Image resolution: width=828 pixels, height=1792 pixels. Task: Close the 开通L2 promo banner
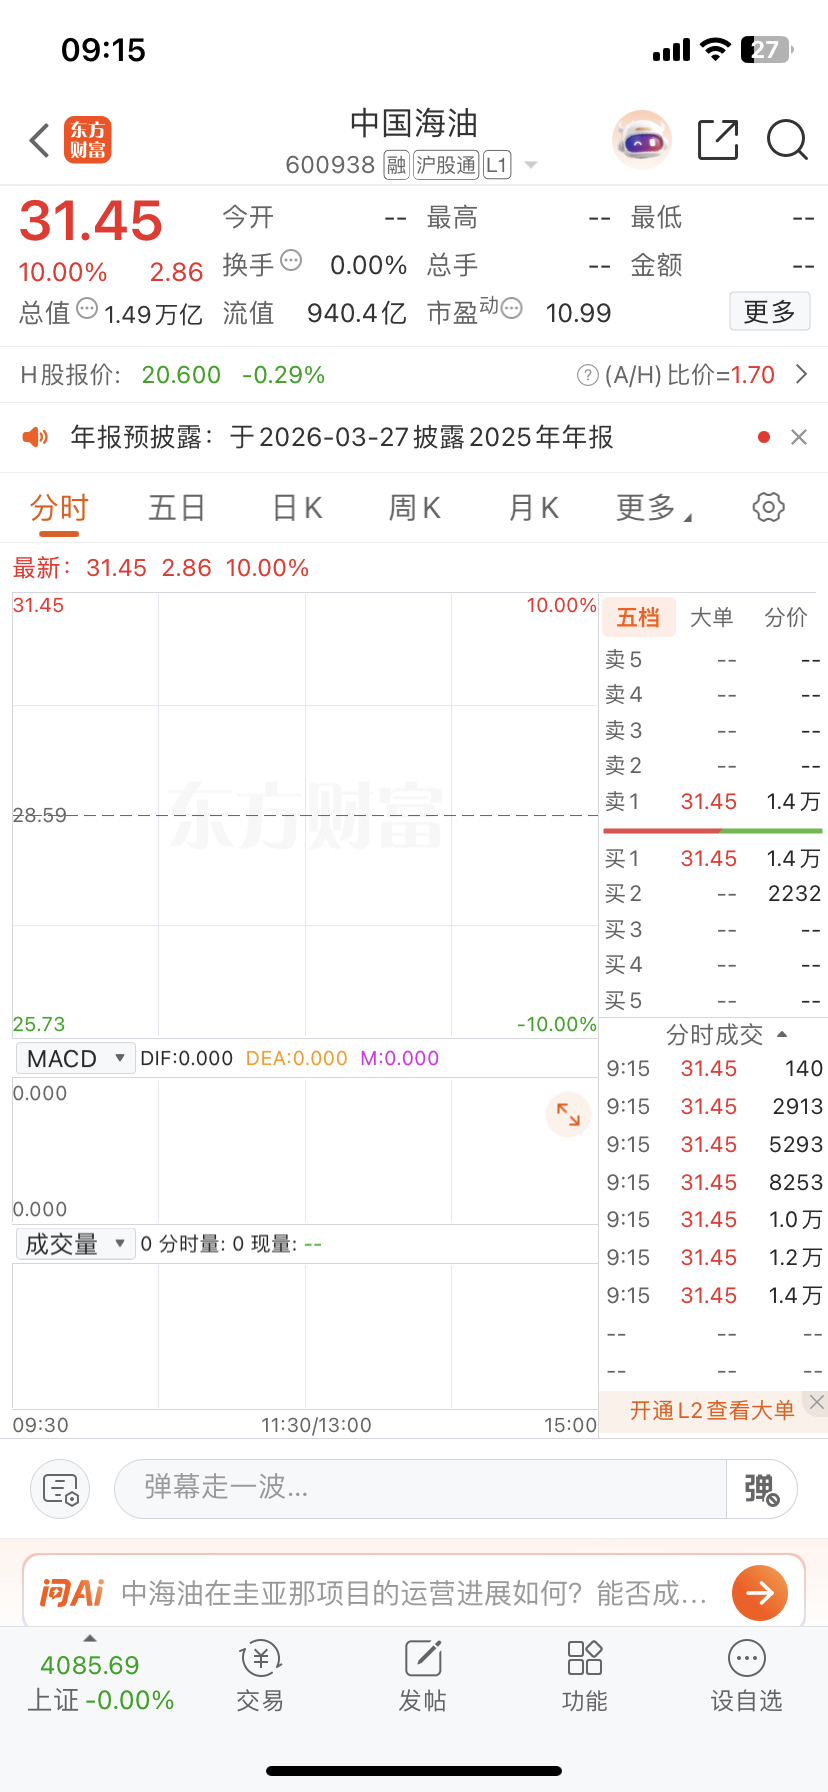[817, 1403]
